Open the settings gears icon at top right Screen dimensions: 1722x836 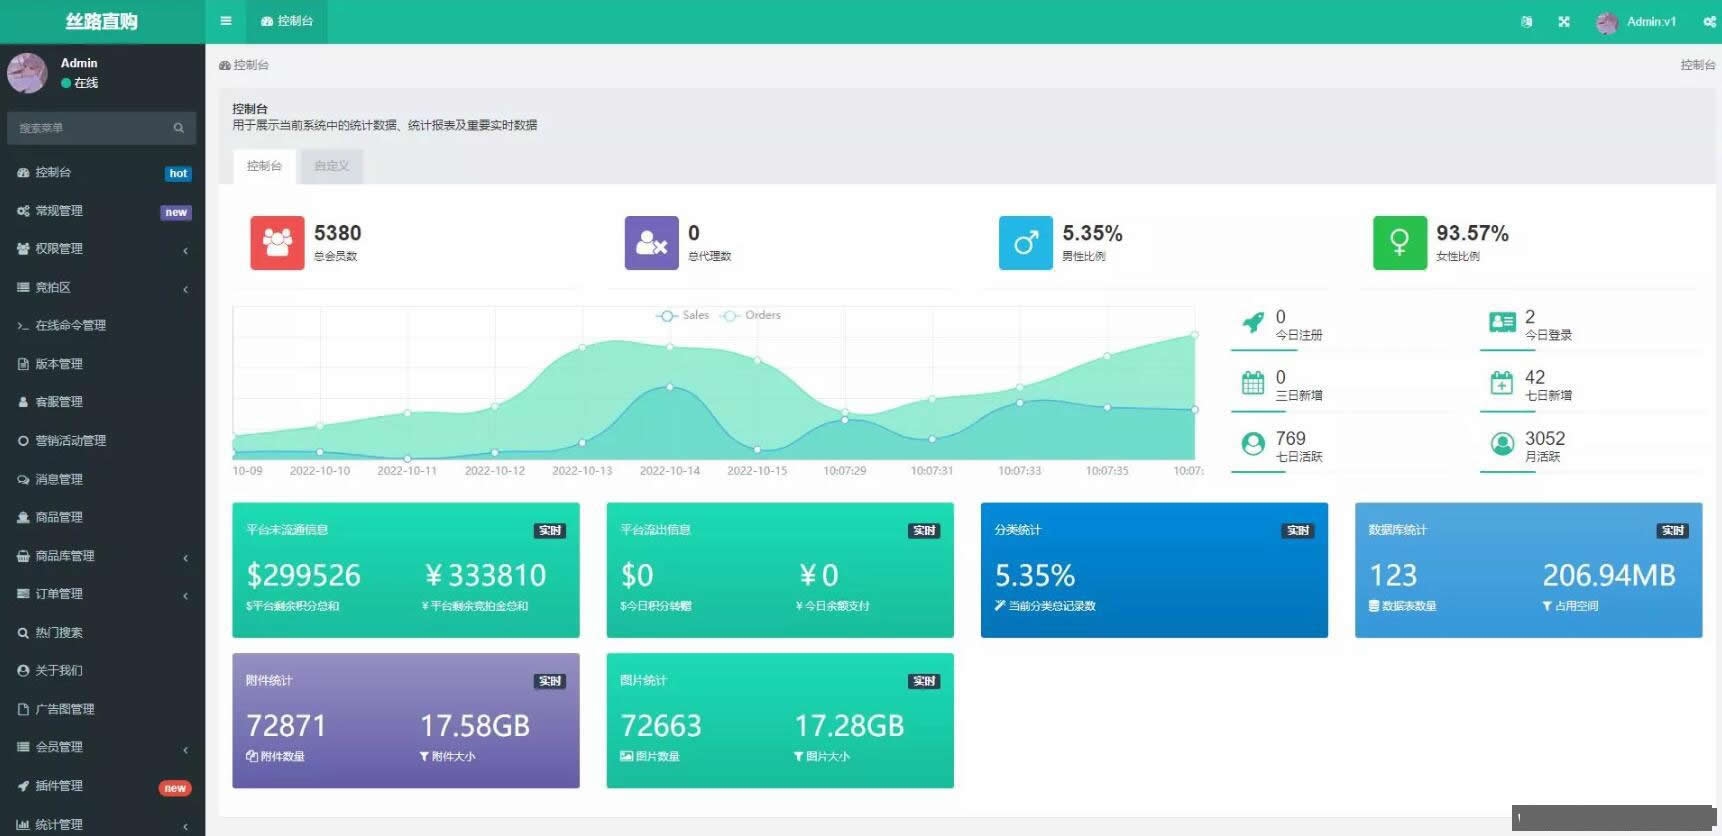tap(1709, 21)
